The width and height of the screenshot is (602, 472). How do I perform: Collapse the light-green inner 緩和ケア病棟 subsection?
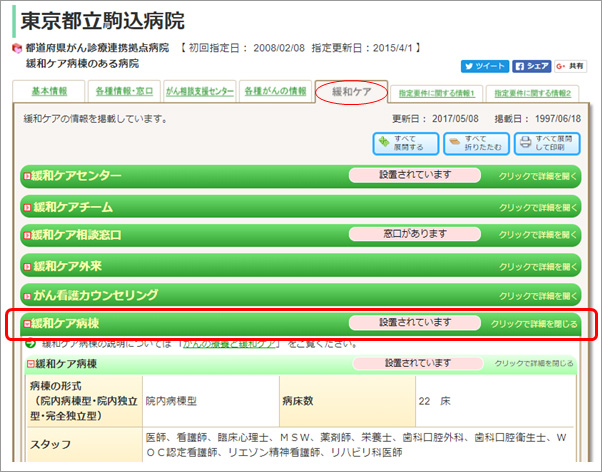[x=300, y=364]
